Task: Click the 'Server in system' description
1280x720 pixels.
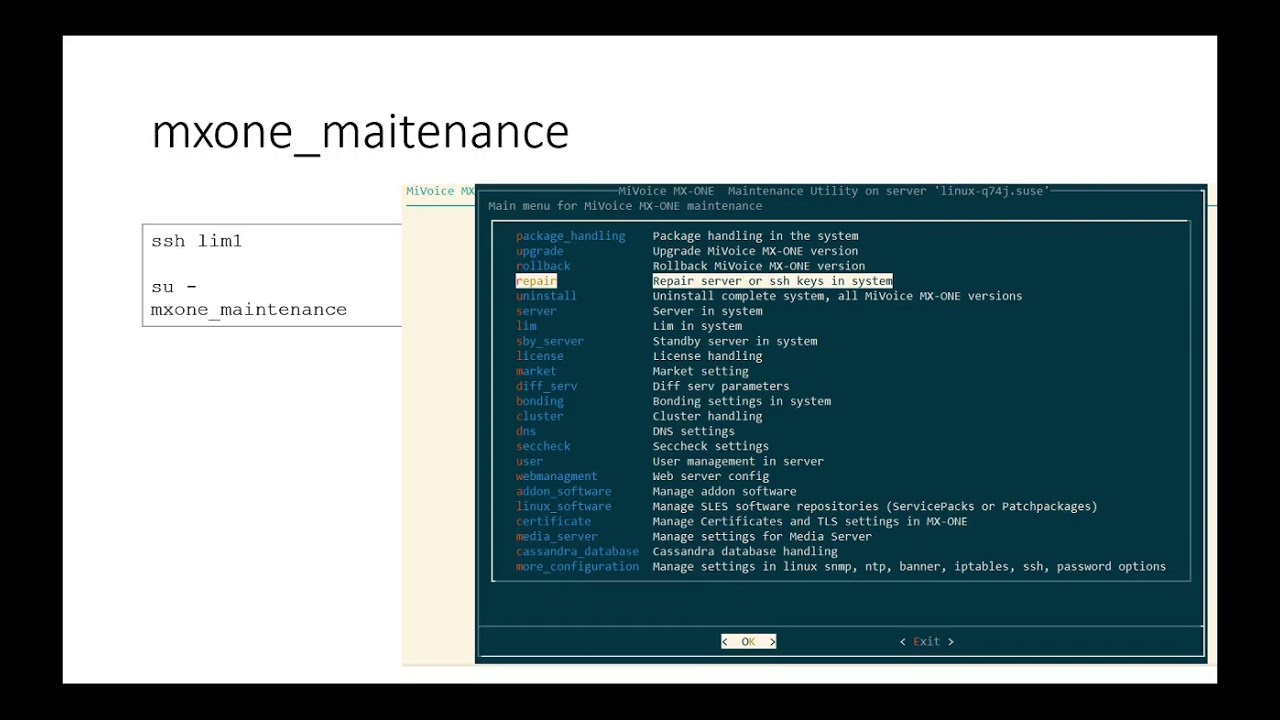Action: pos(707,311)
